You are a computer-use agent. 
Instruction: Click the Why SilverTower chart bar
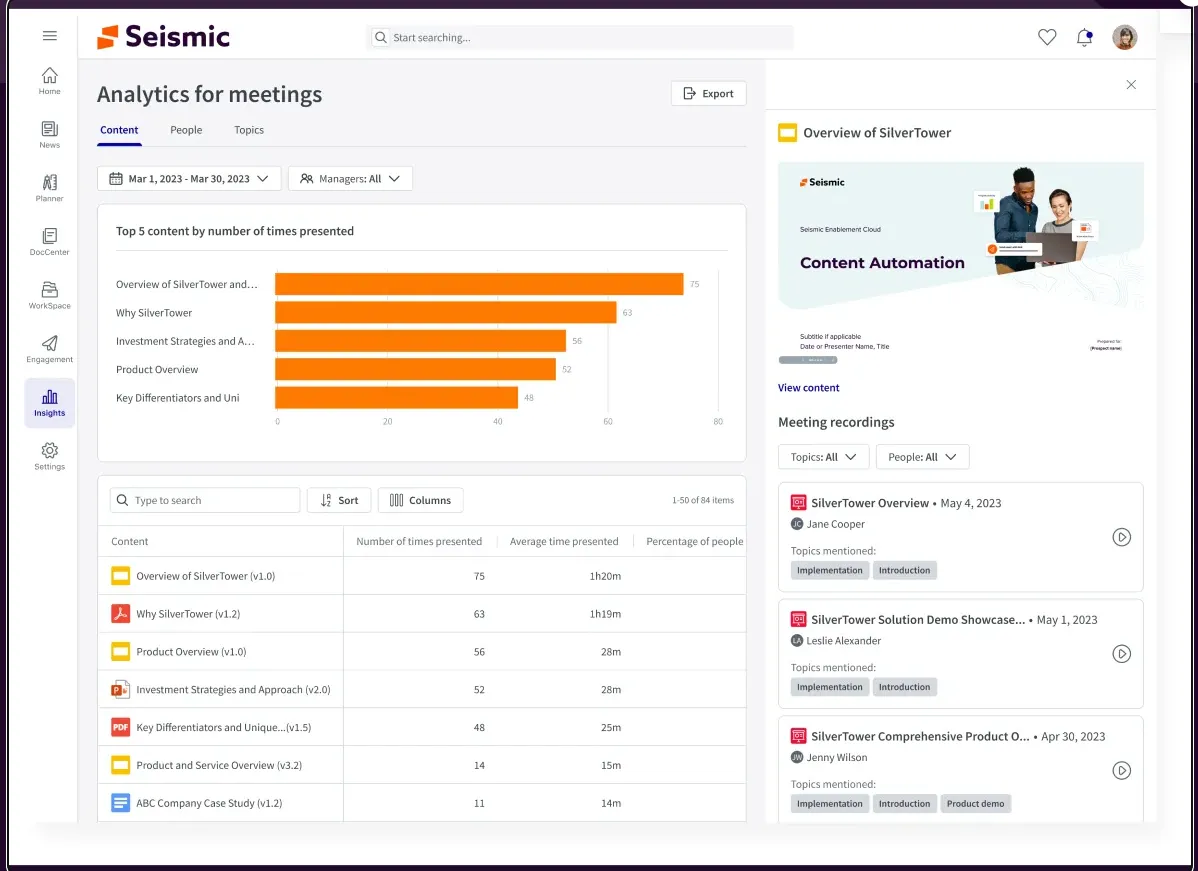(445, 312)
